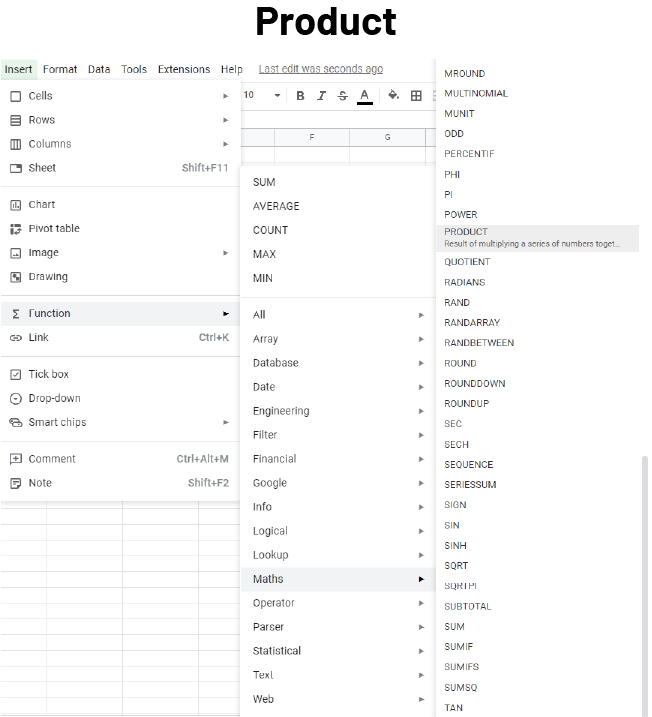Open the Format menu
This screenshot has height=717, width=652.
coord(60,70)
